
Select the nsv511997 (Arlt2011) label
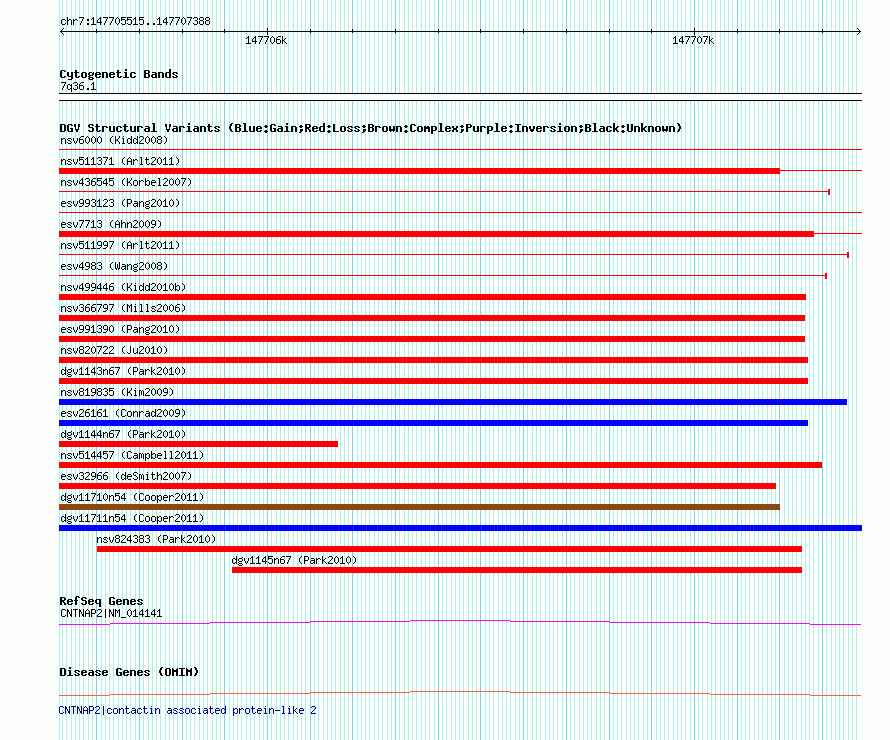[x=120, y=245]
